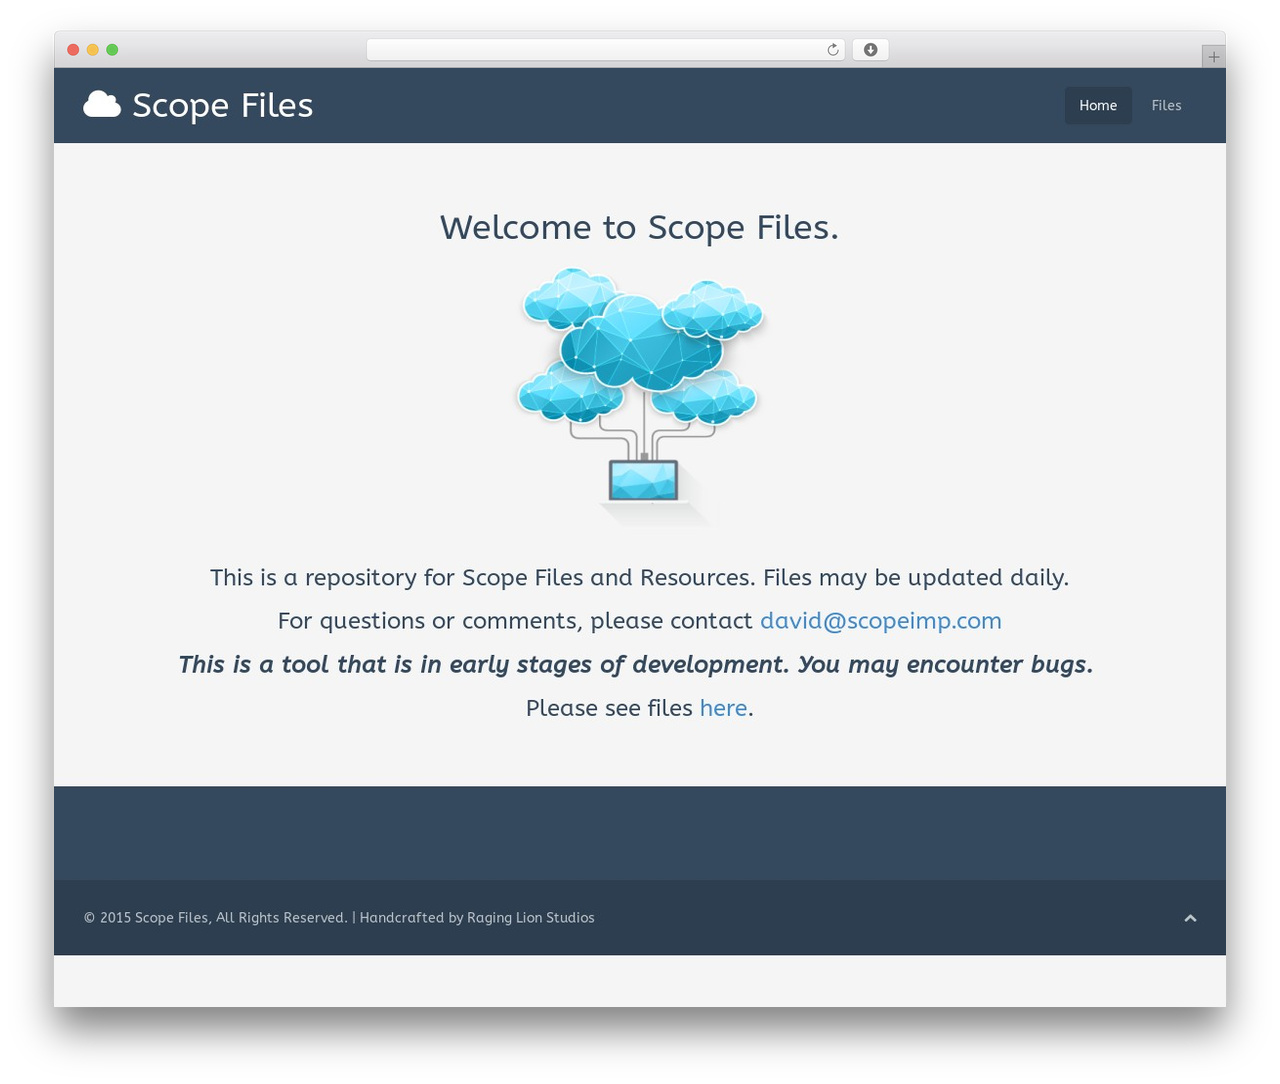Click the cloud network illustration
Screen dimensions: 1280x1084
(640, 397)
